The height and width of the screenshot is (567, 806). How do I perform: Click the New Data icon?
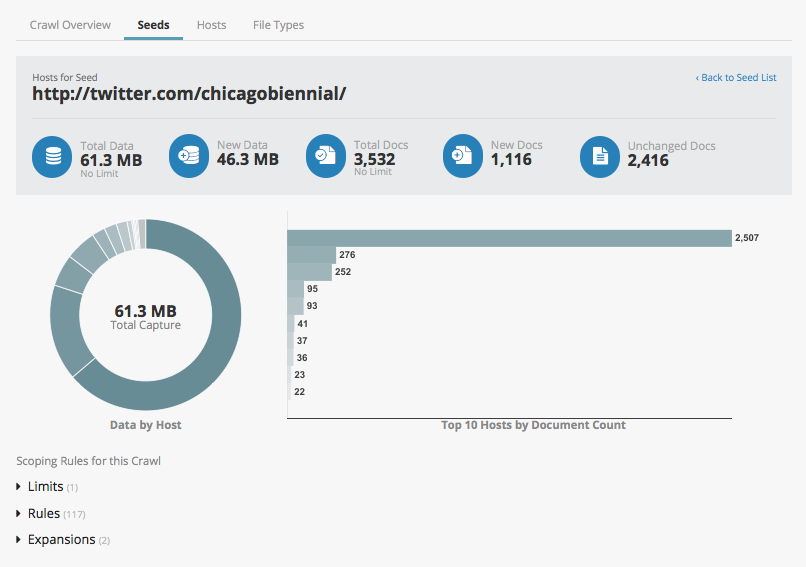tap(189, 157)
